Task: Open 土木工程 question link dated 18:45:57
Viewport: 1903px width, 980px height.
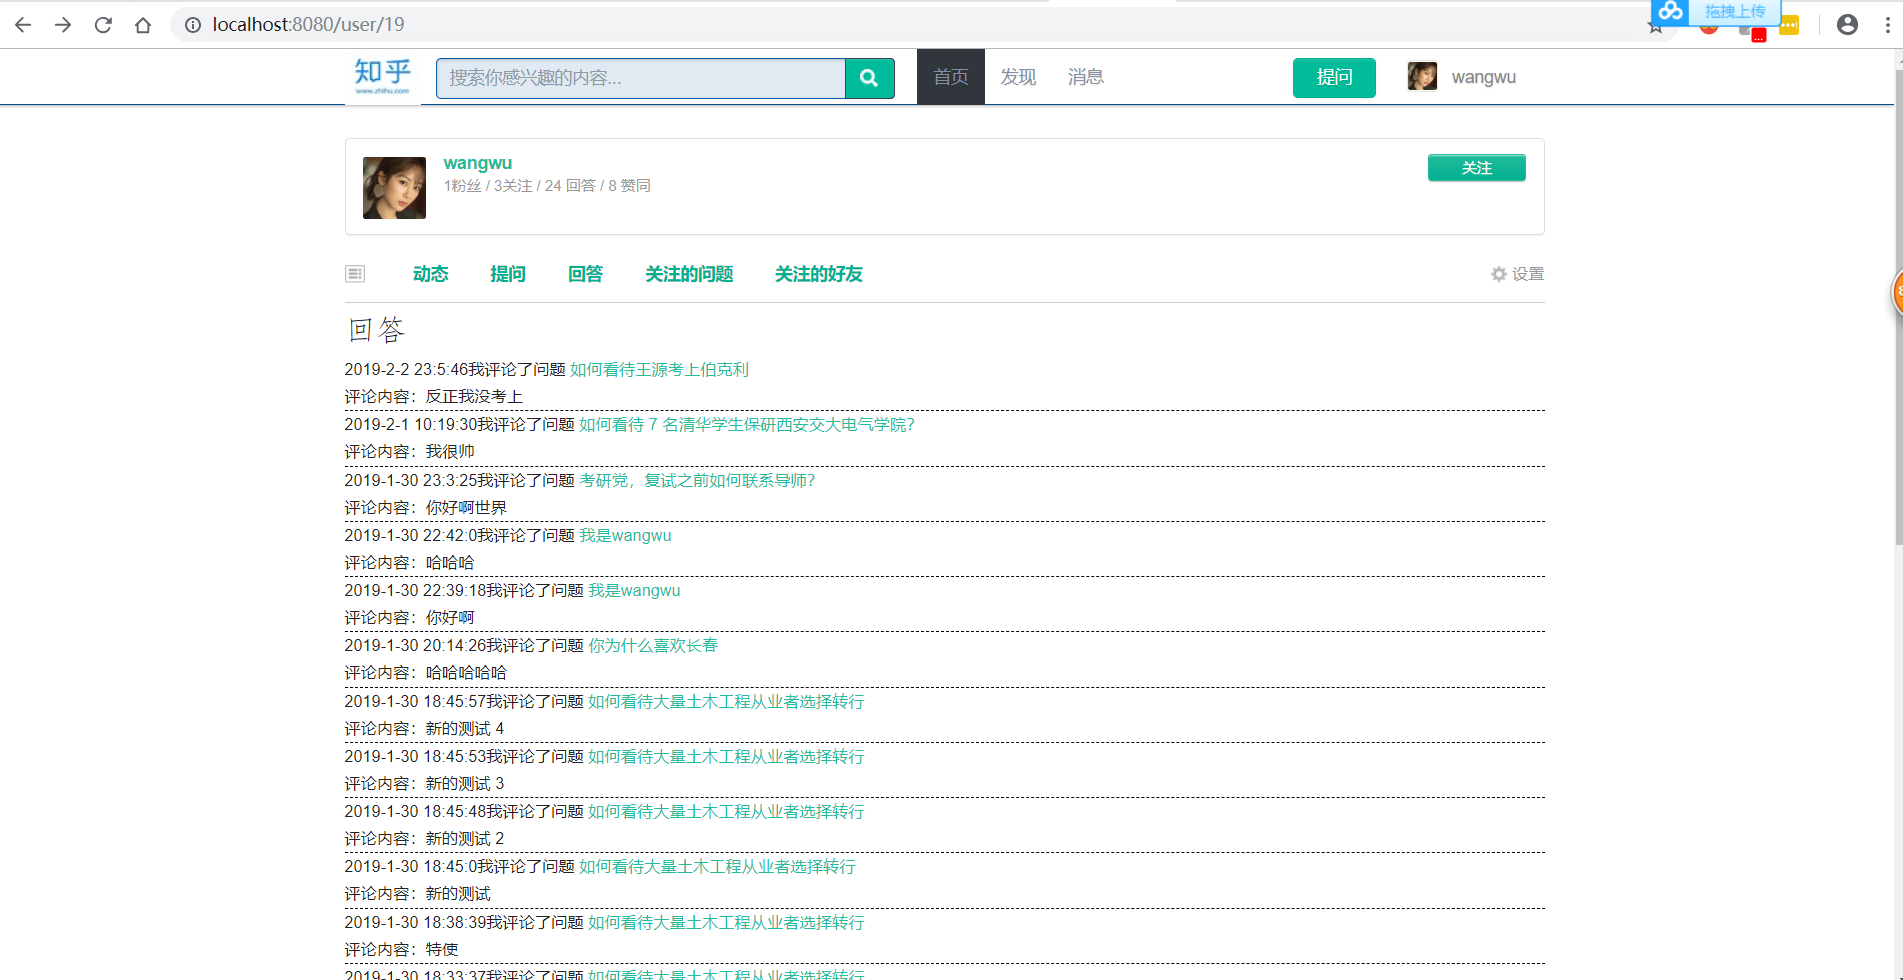Action: pyautogui.click(x=726, y=702)
